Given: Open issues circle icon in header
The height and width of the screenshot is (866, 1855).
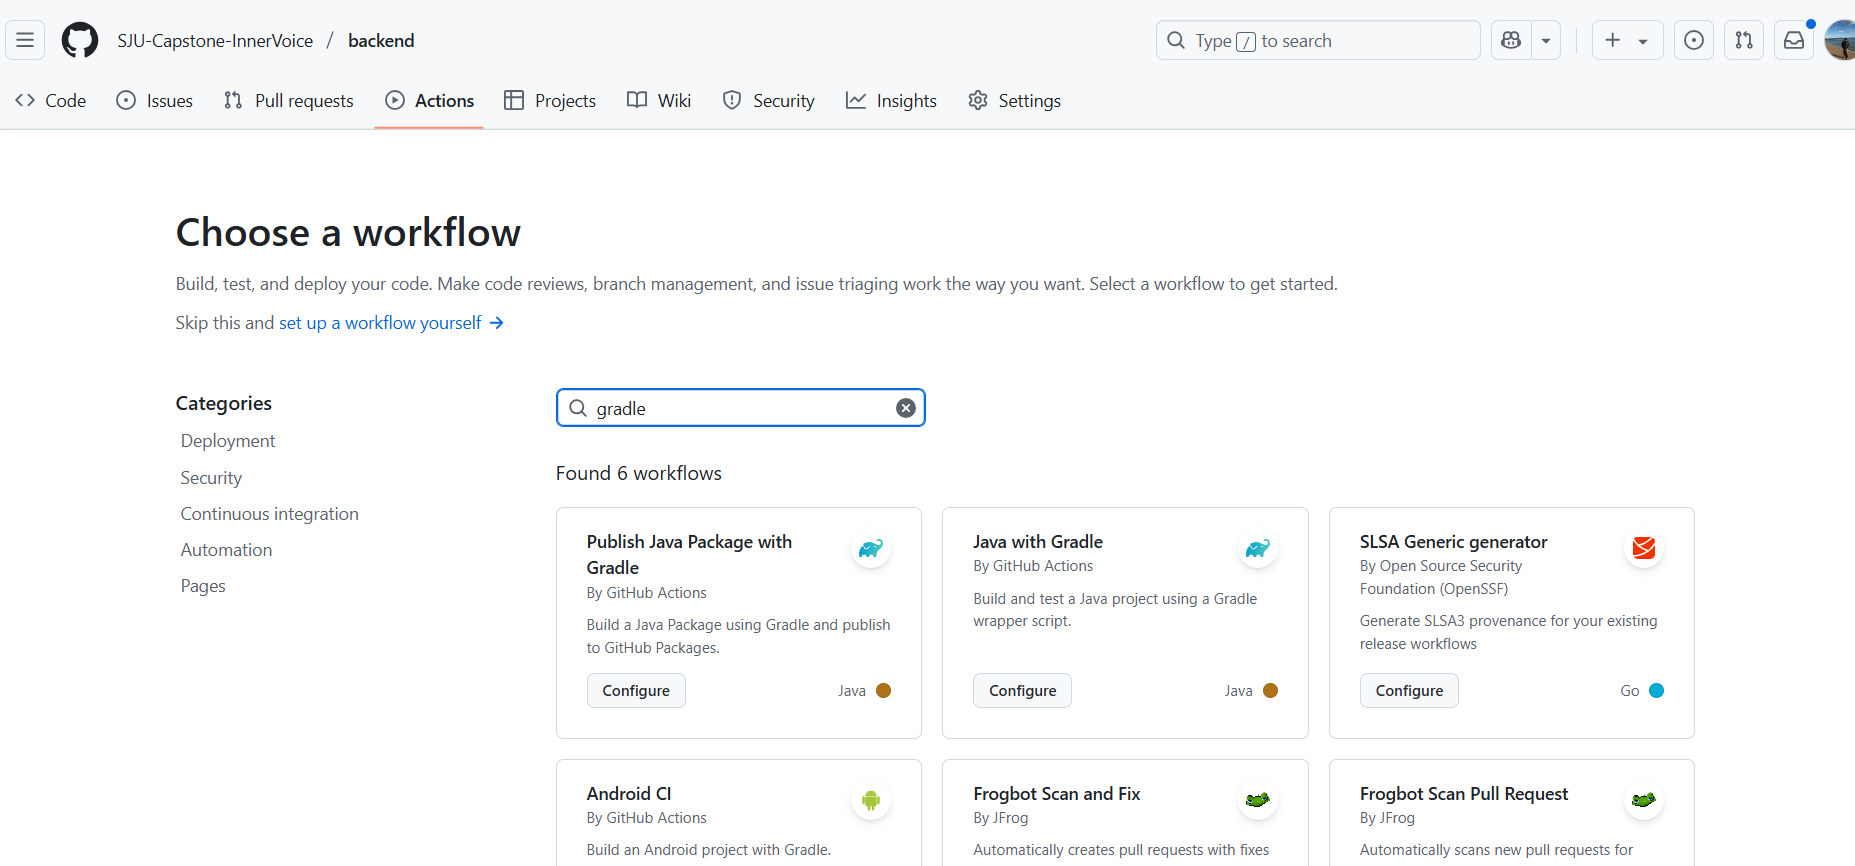Looking at the screenshot, I should pyautogui.click(x=1694, y=40).
